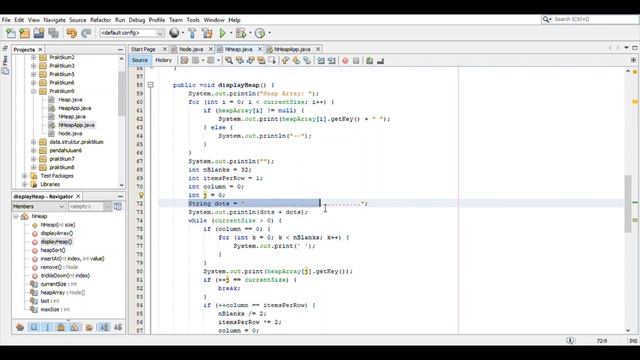Shift line right icon

coord(331,60)
